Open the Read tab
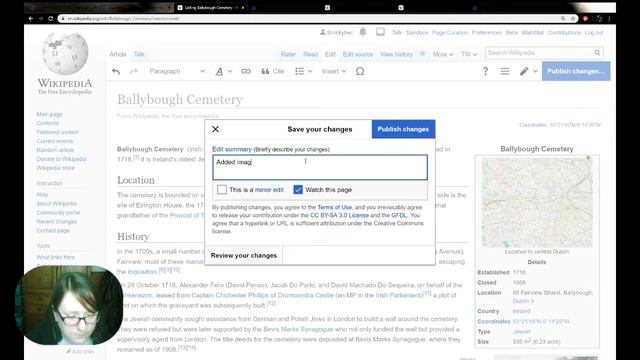 310,54
